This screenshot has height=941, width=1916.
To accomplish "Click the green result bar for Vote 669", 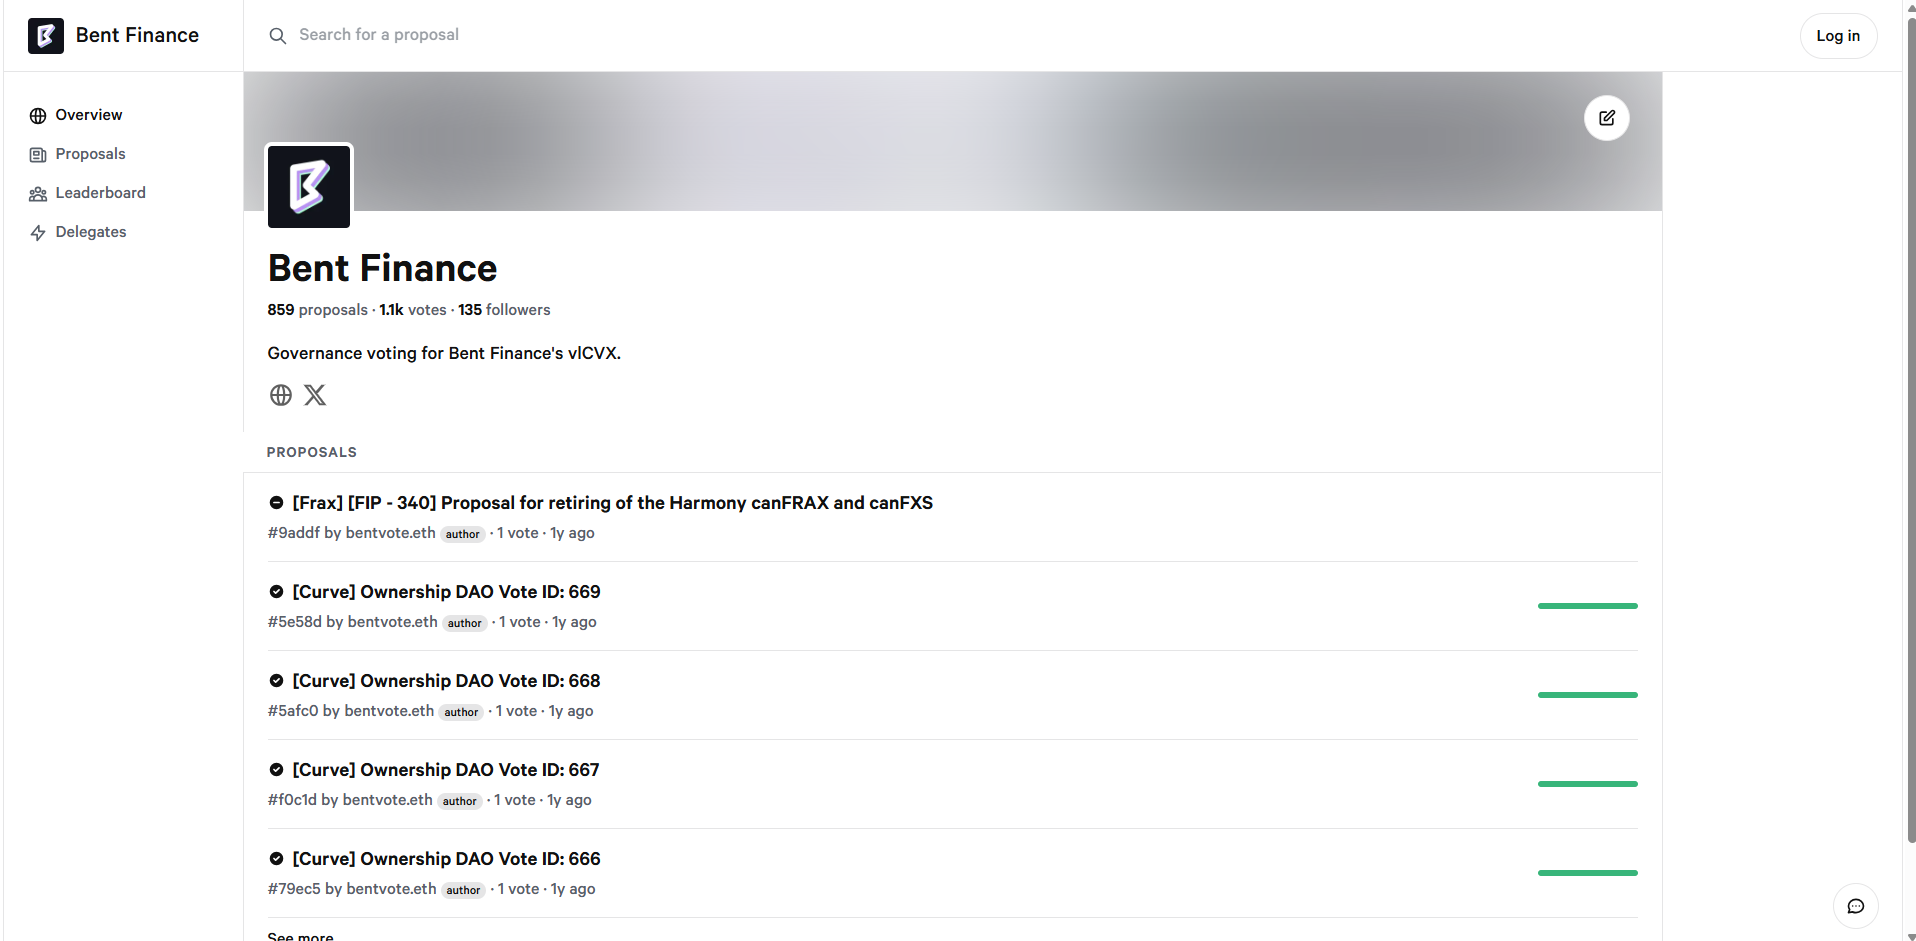I will pyautogui.click(x=1588, y=606).
